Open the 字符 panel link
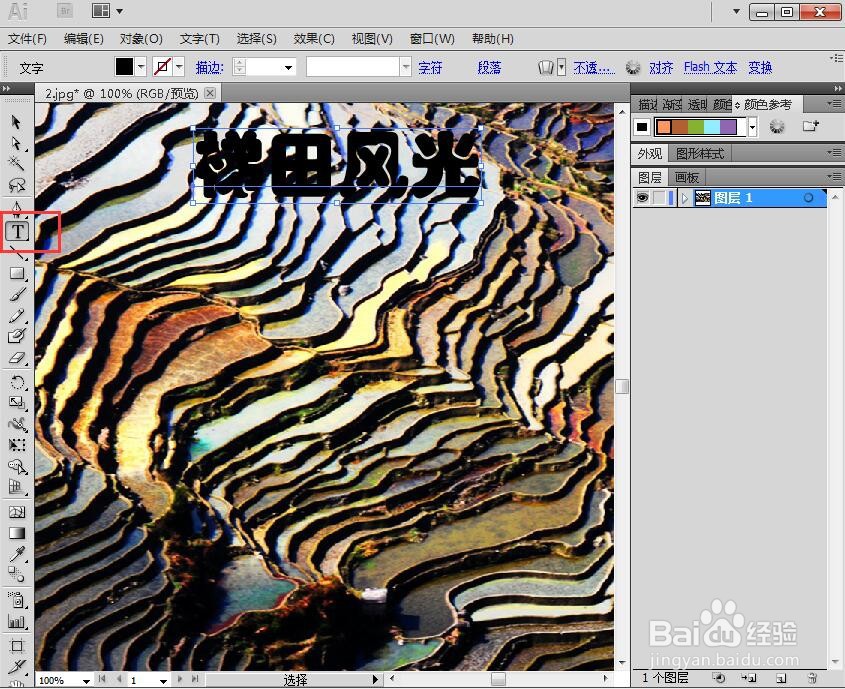 click(x=430, y=67)
